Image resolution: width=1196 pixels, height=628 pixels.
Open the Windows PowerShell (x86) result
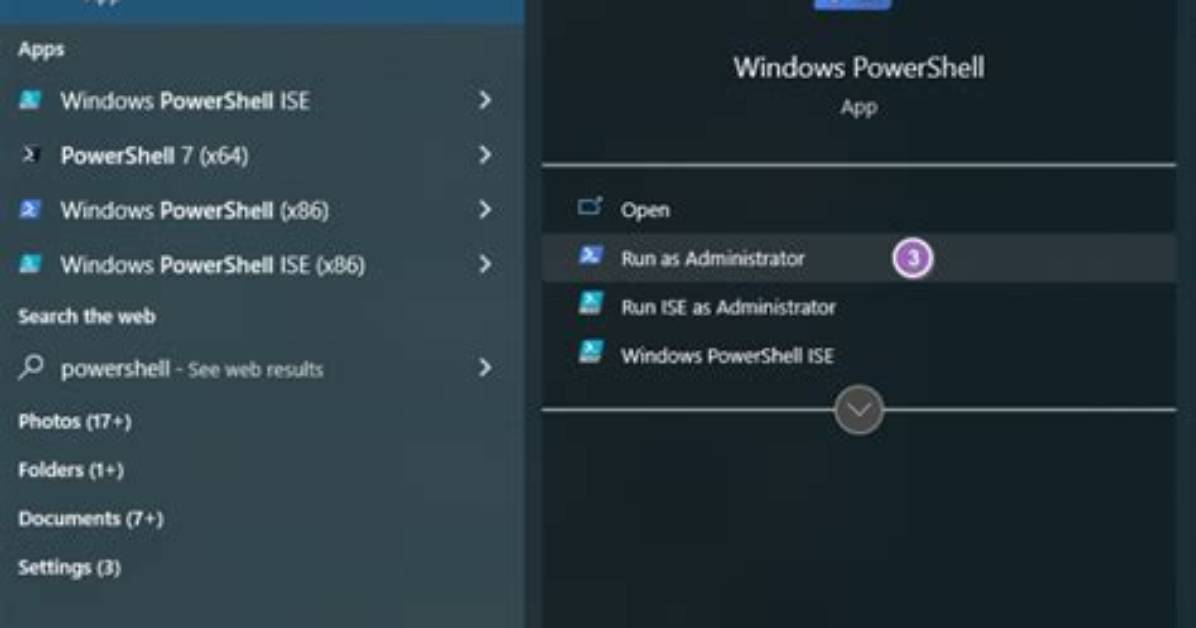pyautogui.click(x=195, y=211)
